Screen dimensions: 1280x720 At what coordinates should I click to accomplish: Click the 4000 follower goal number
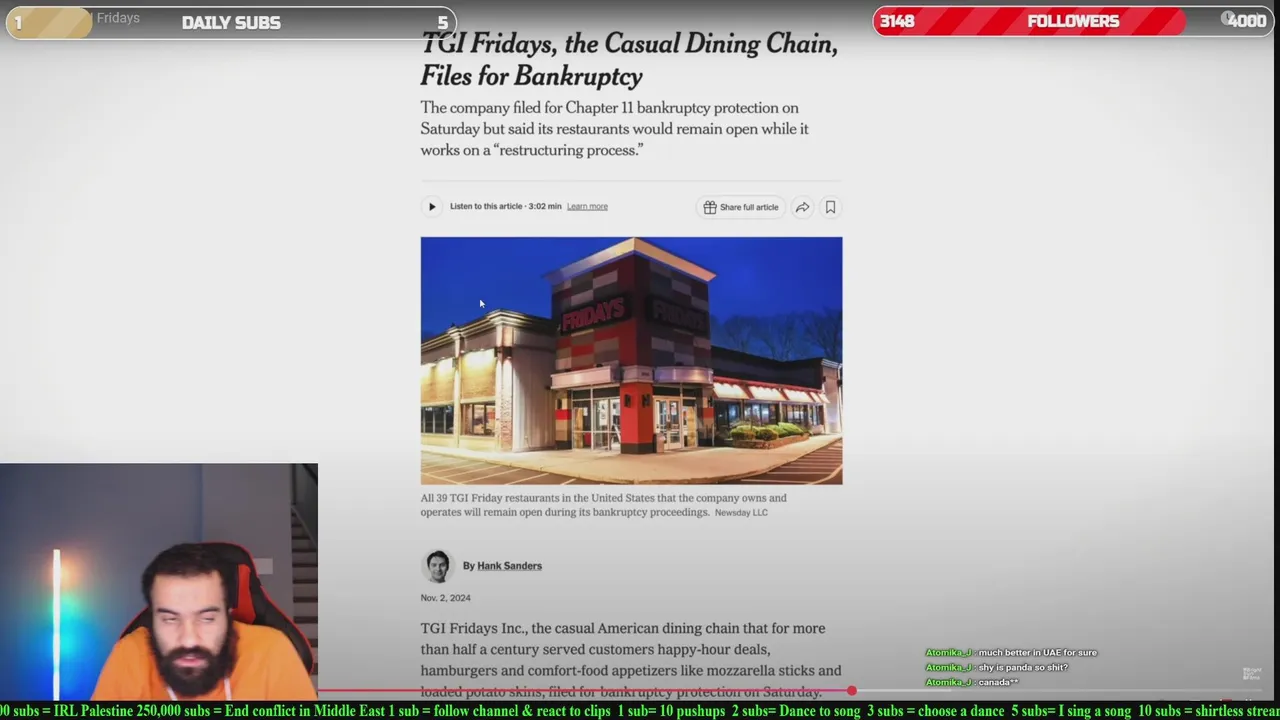[1246, 21]
